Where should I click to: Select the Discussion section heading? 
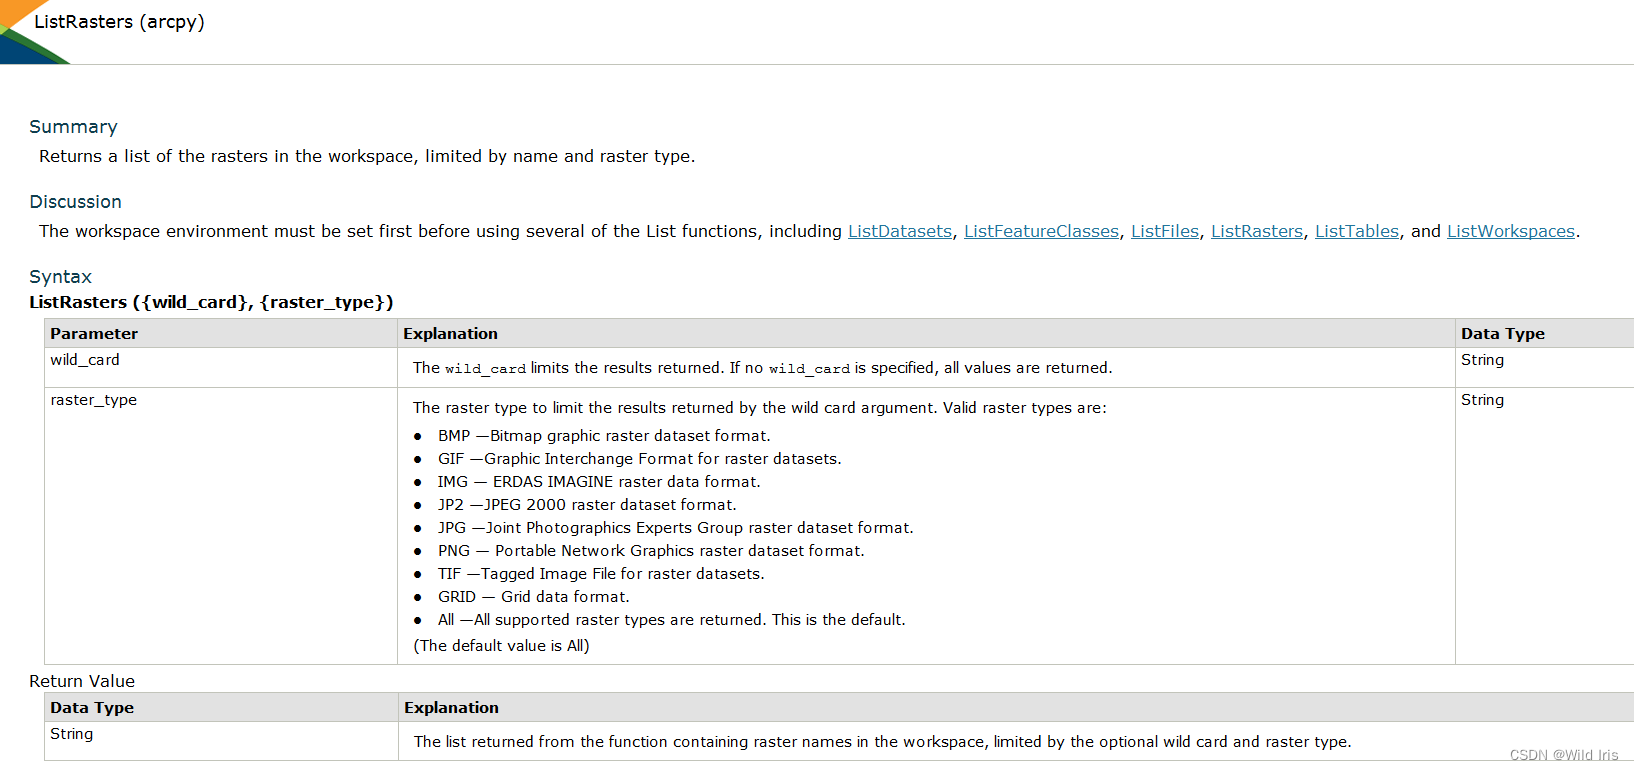[75, 202]
